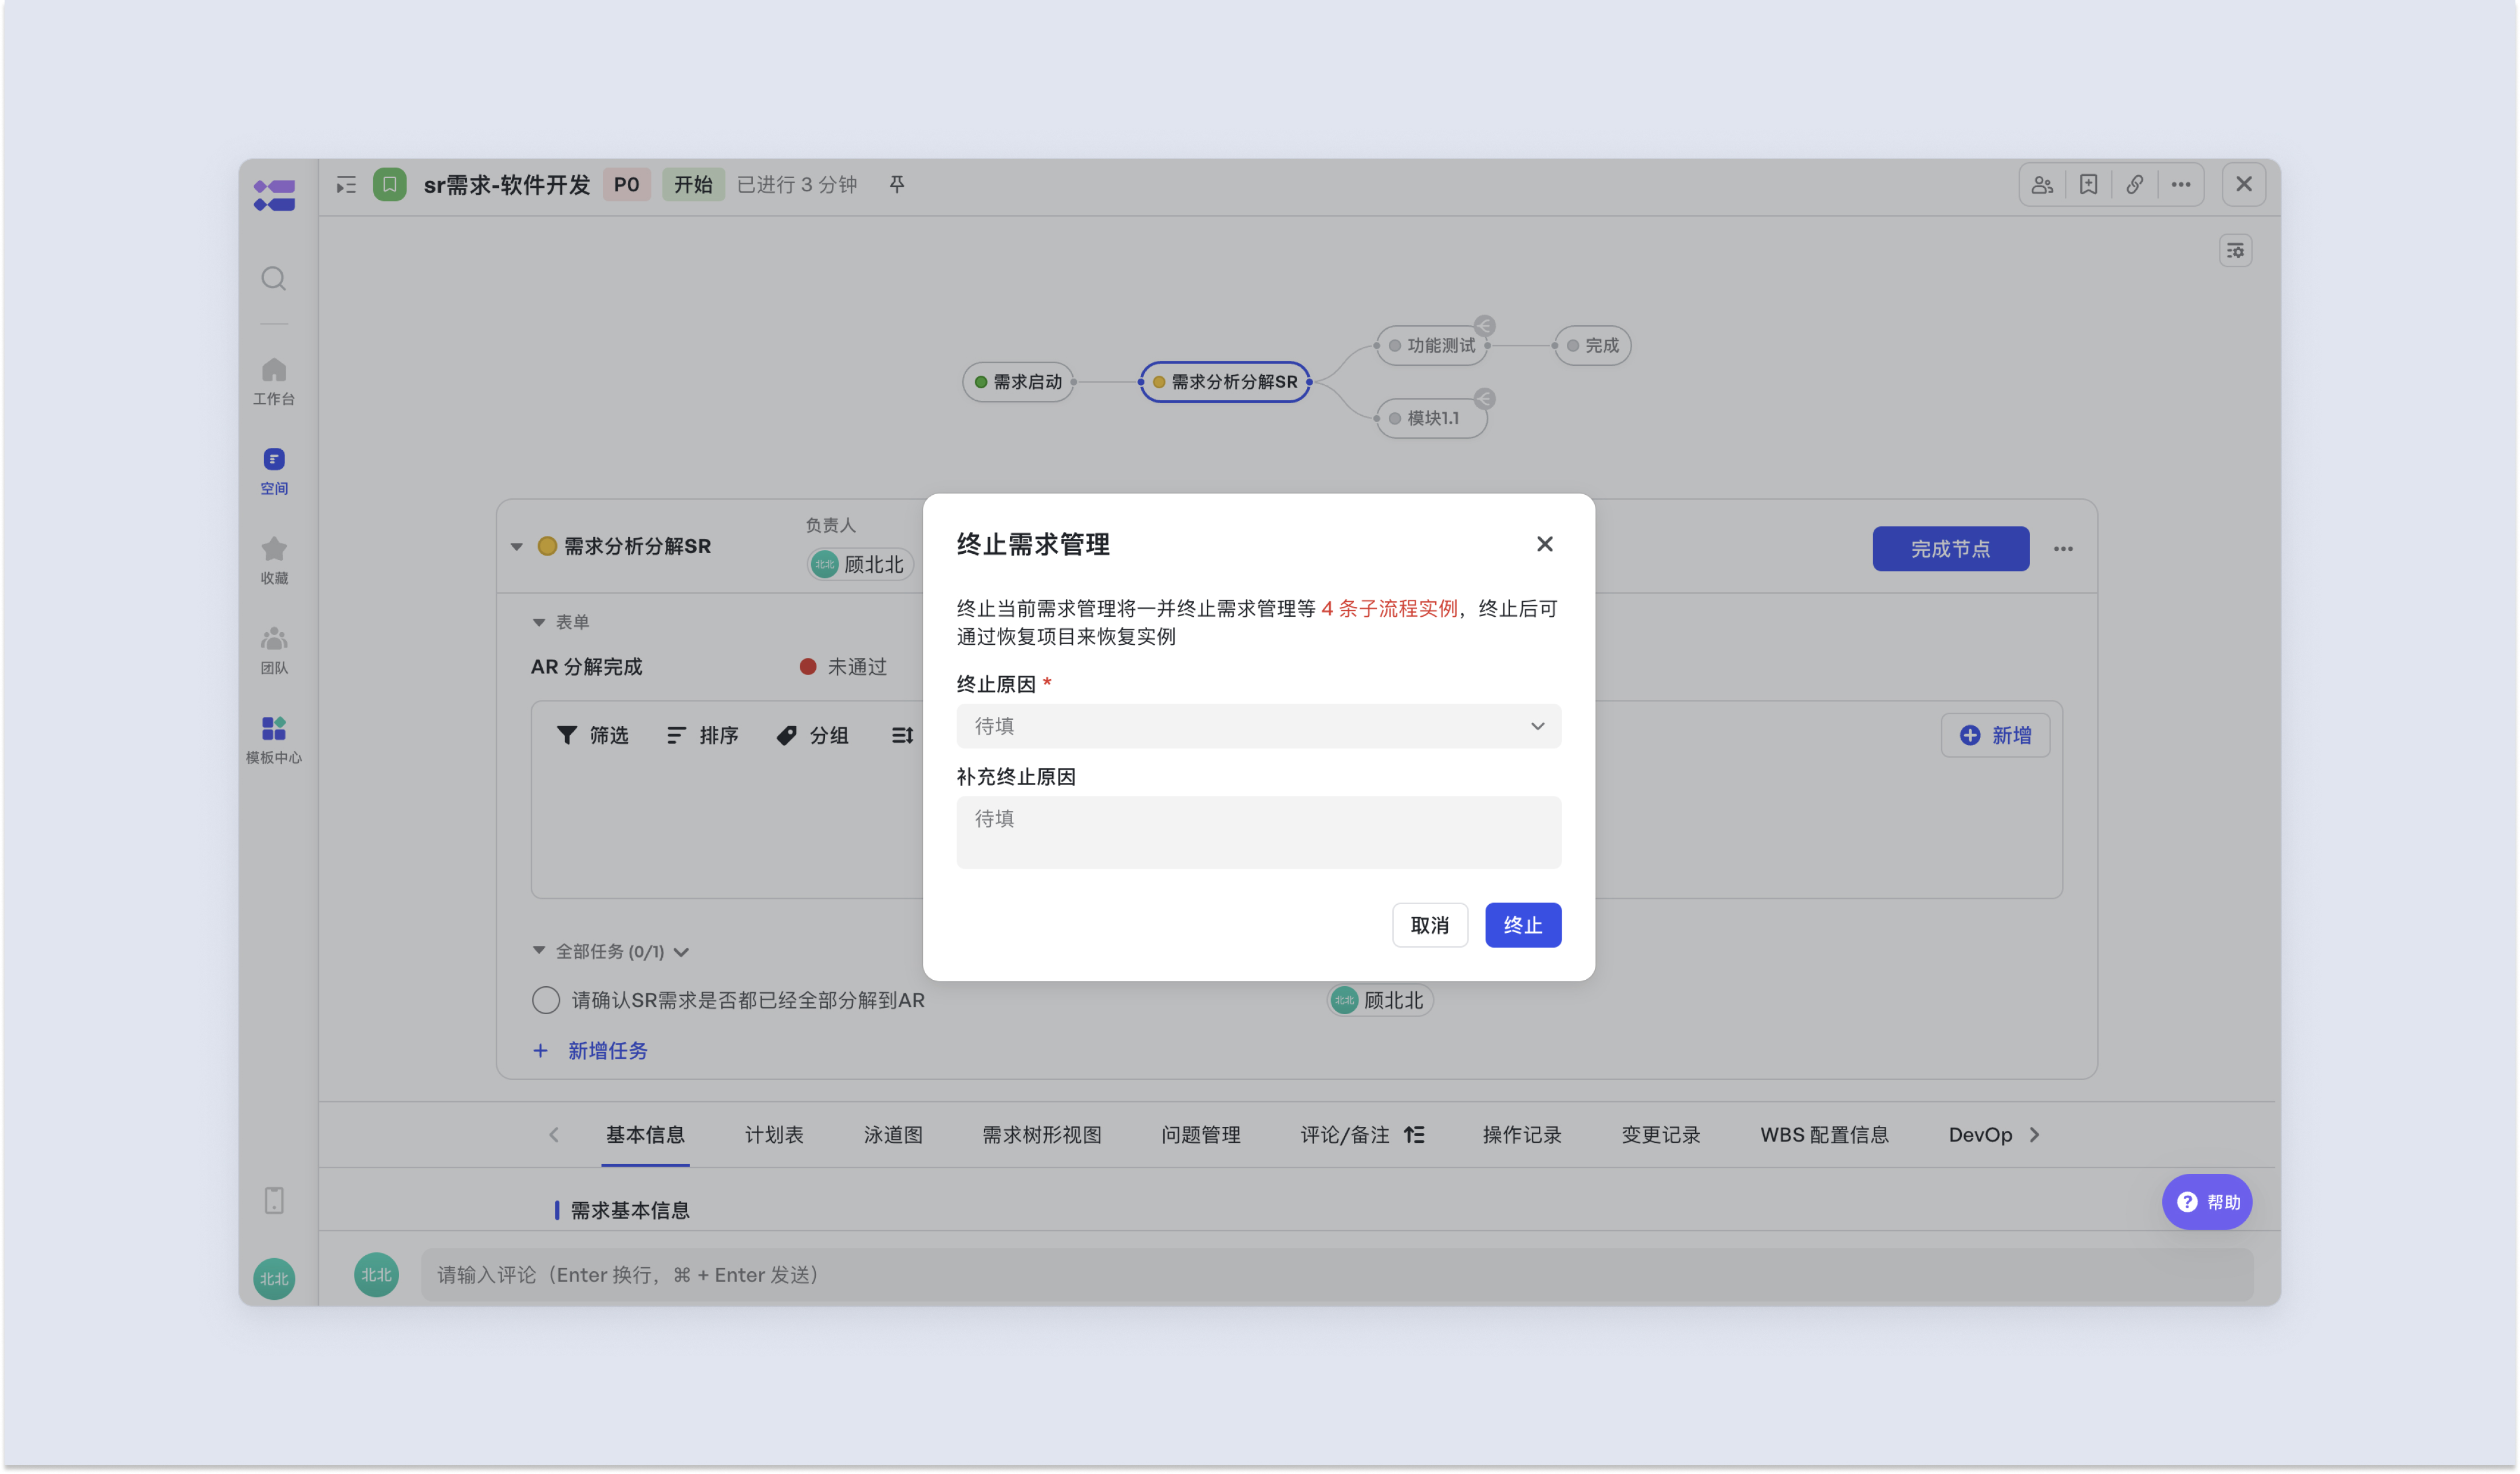Click the row height icon after 分组
Image resolution: width=2520 pixels, height=1474 pixels.
tap(902, 735)
